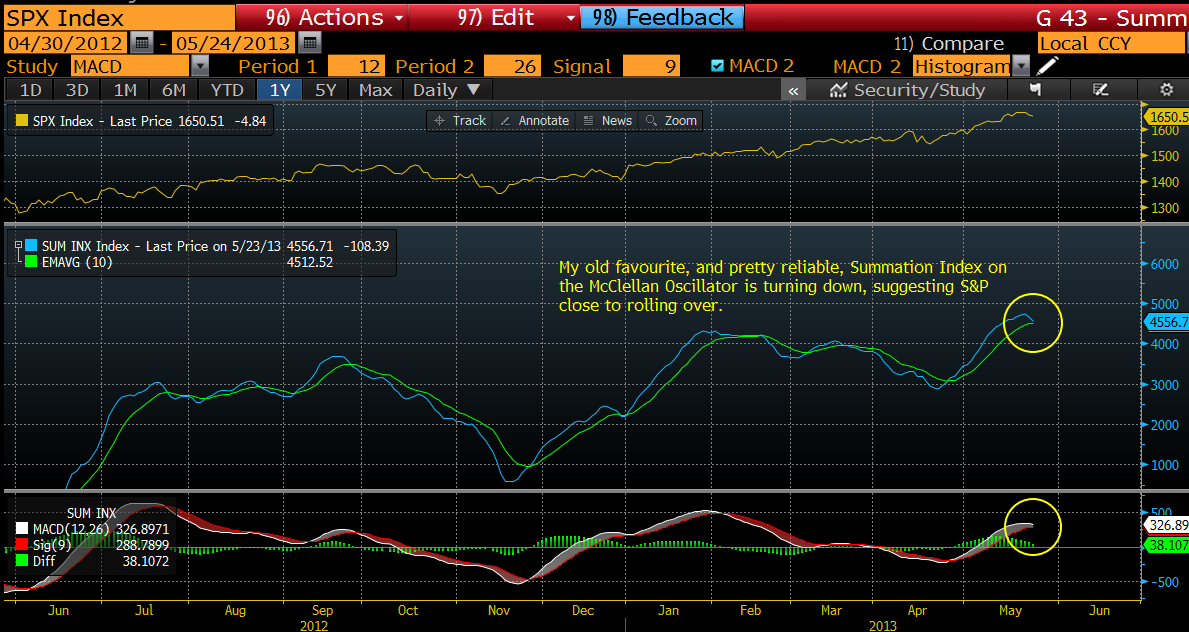
Task: Activate the Track crosshair tool
Action: (460, 121)
